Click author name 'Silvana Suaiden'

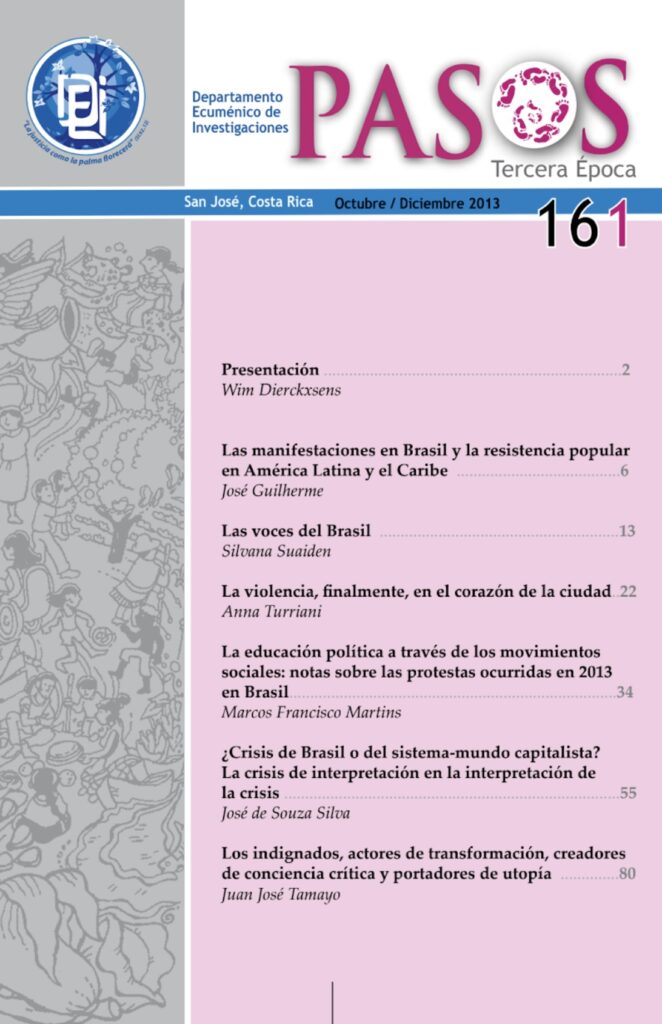(276, 551)
